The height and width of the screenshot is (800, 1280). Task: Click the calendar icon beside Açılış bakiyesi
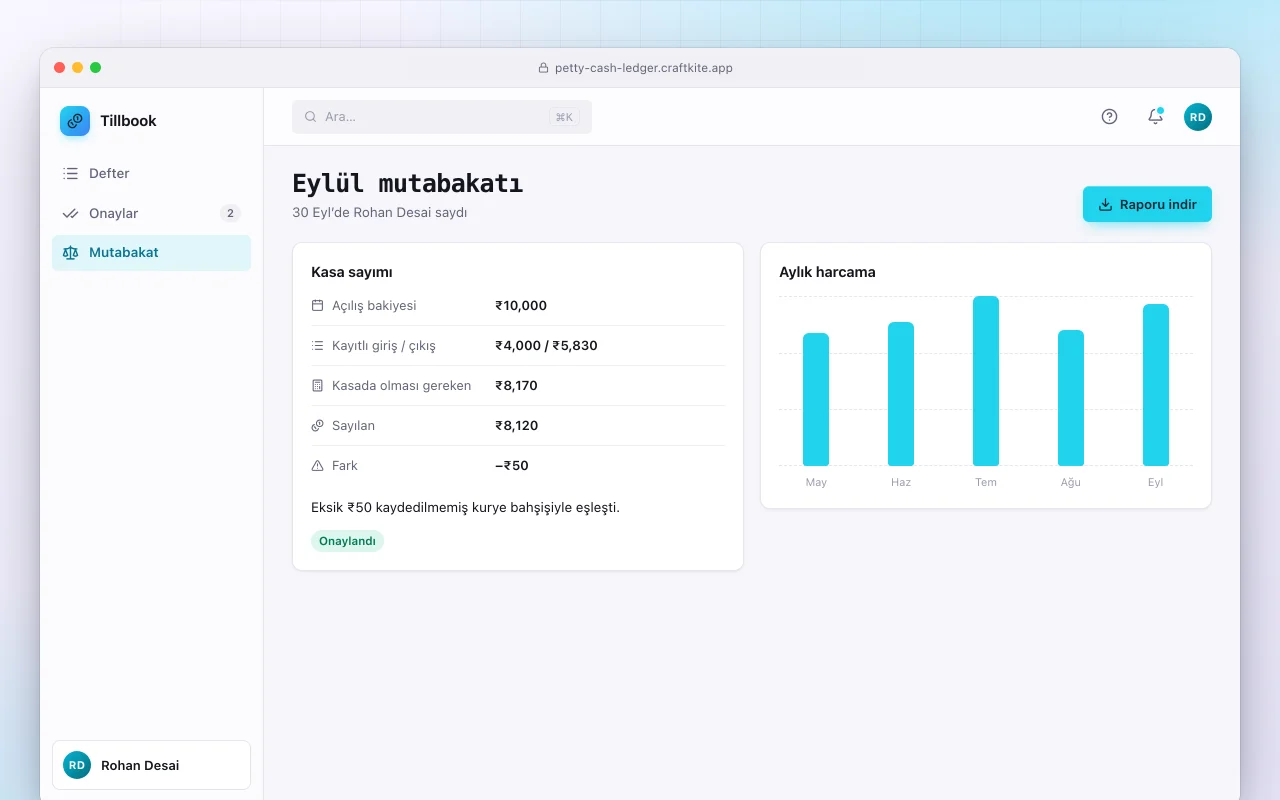coord(318,305)
